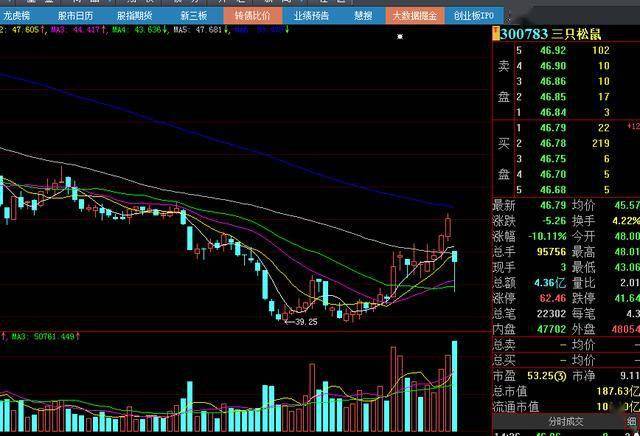Click the orange 转债比价 button
Image resolution: width=640 pixels, height=436 pixels.
coord(253,16)
